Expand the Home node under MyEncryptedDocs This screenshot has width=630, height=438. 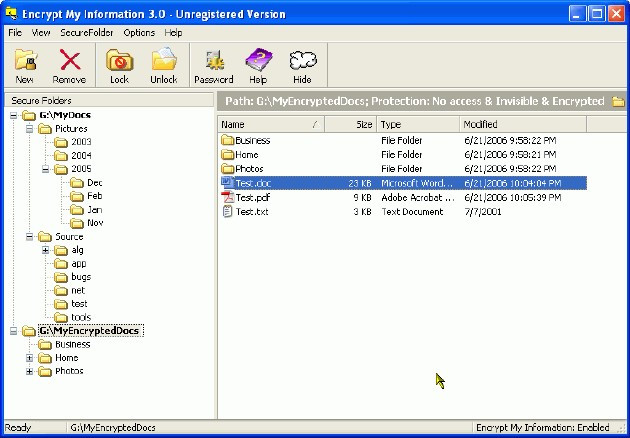click(29, 358)
